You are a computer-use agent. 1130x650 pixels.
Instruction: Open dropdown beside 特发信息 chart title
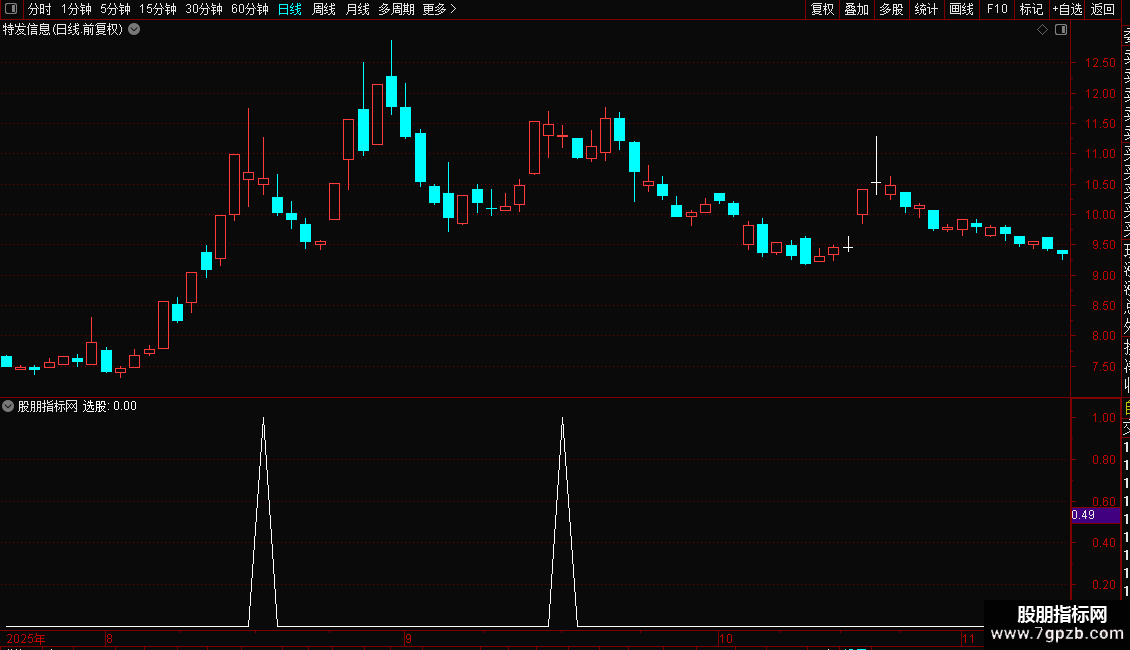134,30
